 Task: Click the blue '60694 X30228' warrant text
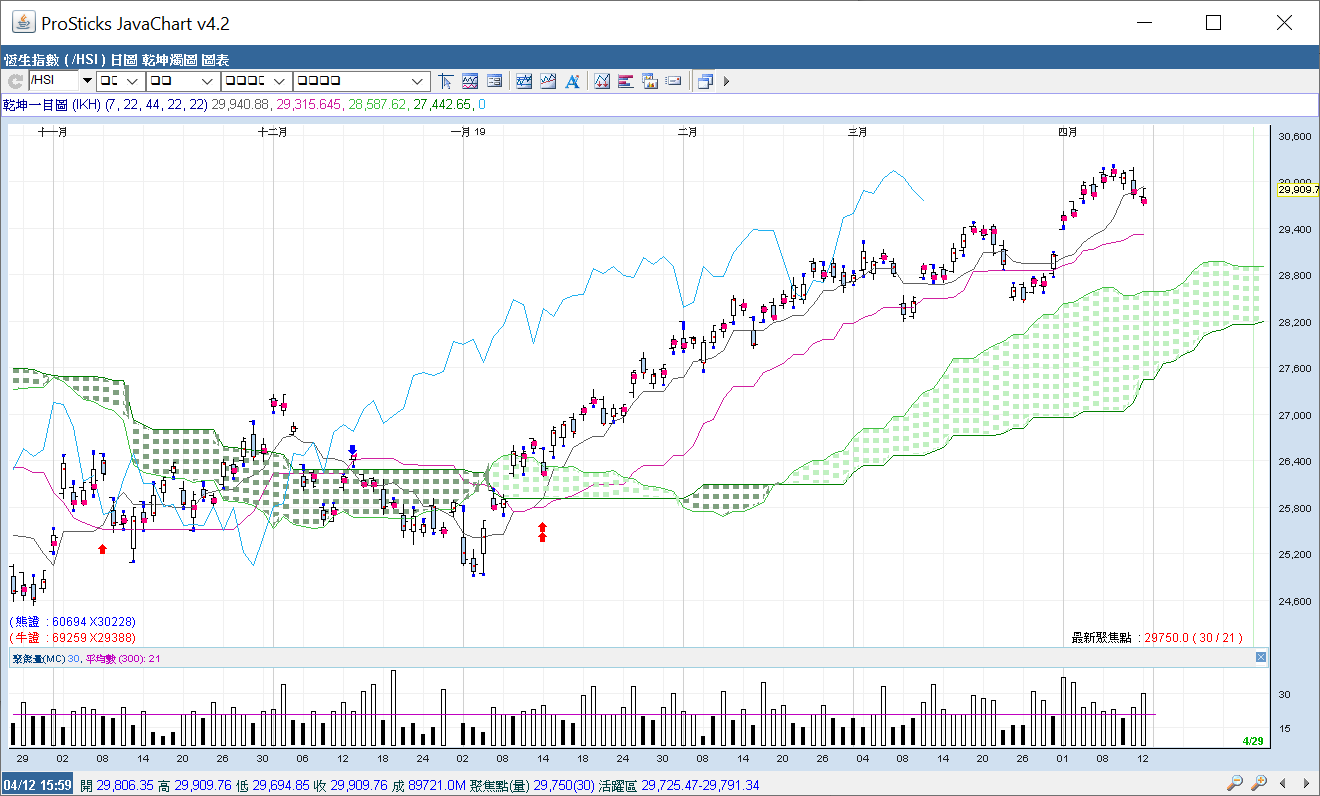(92, 622)
